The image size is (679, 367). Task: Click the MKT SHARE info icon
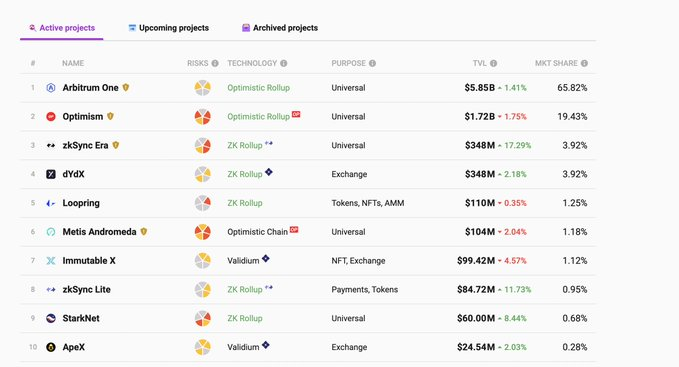[584, 63]
